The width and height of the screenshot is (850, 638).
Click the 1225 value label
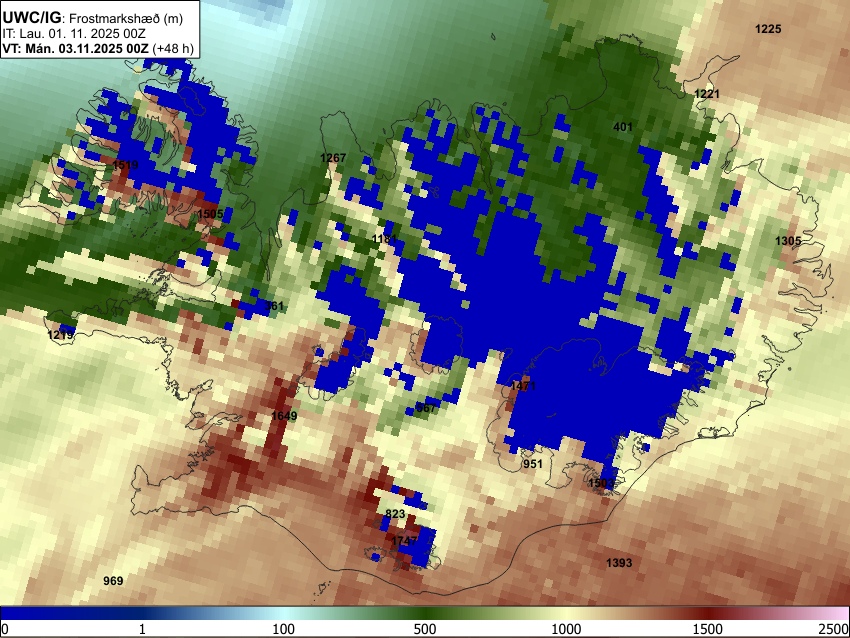[x=768, y=29]
